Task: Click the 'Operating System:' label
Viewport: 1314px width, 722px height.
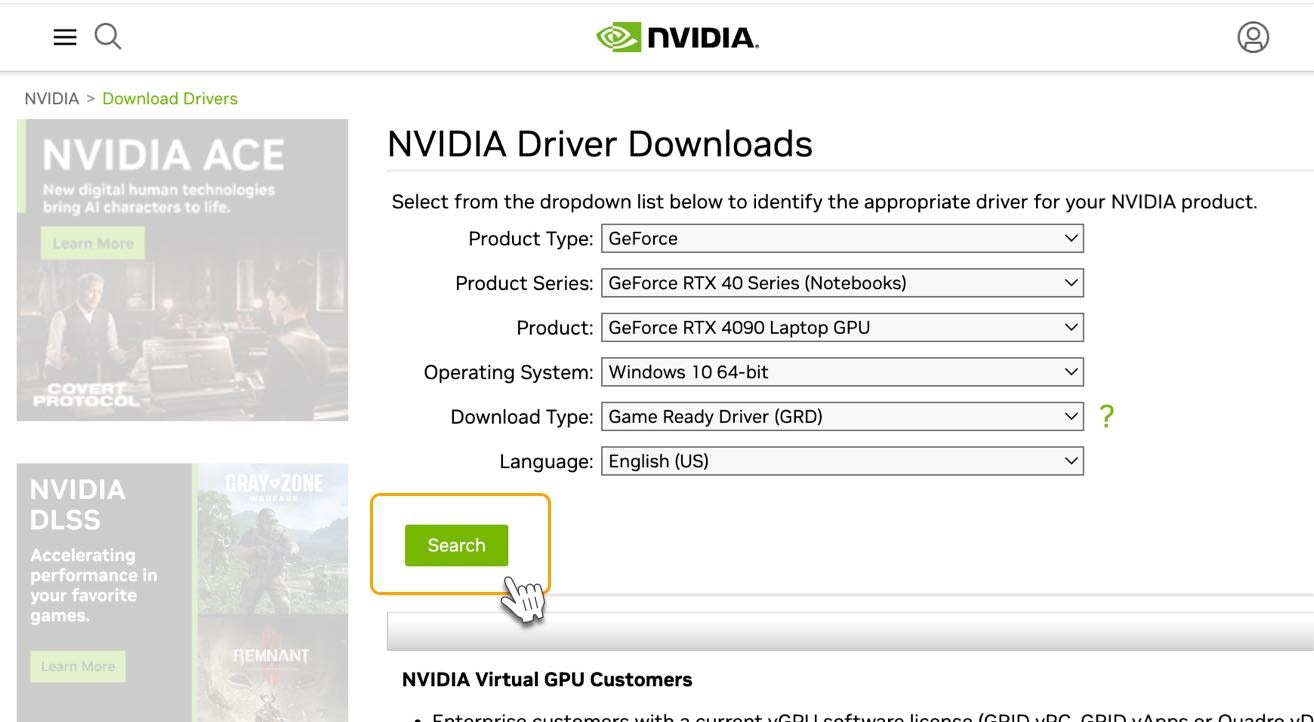Action: (x=509, y=372)
